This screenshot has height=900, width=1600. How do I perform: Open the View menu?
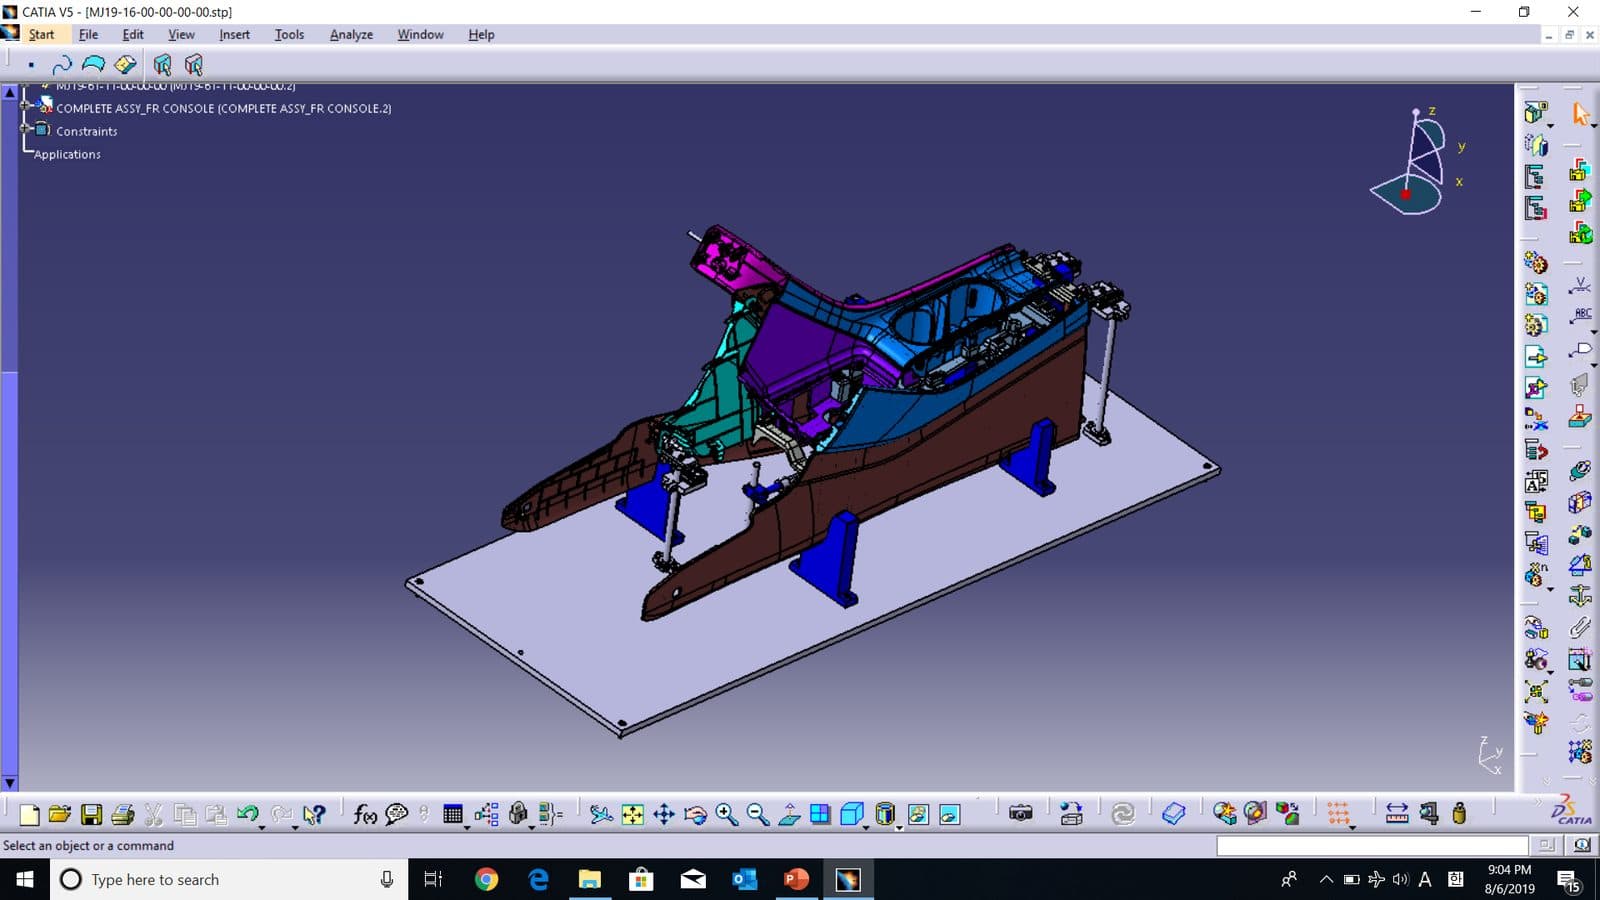click(x=181, y=34)
